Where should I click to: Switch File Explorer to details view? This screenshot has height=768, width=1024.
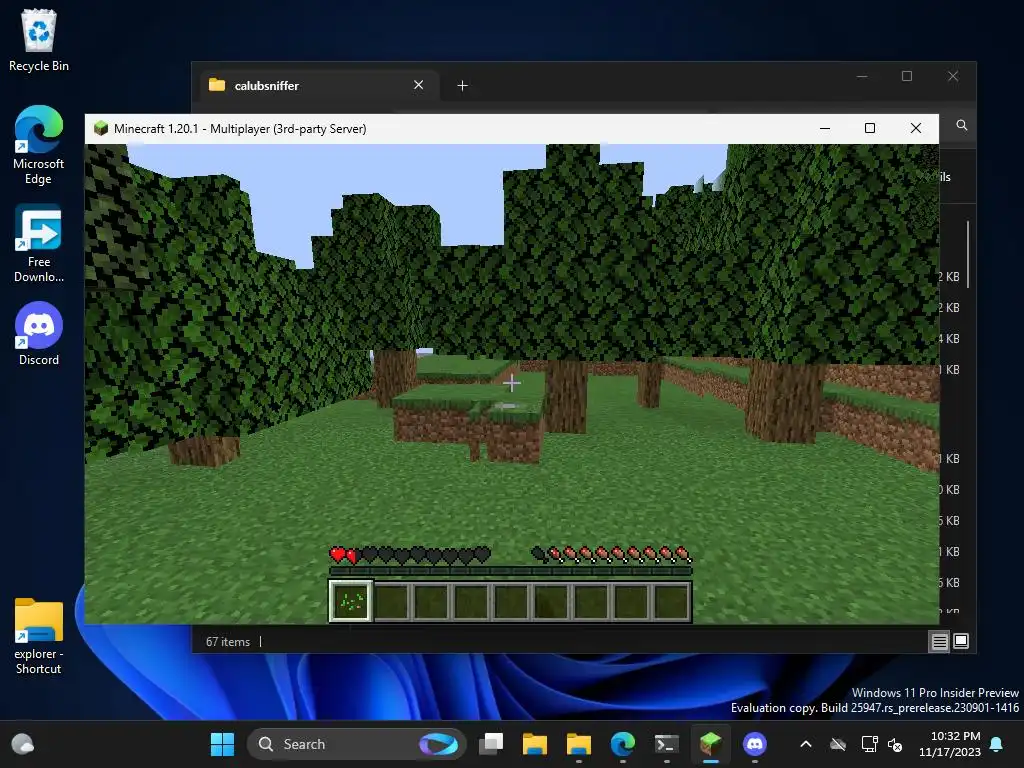940,642
